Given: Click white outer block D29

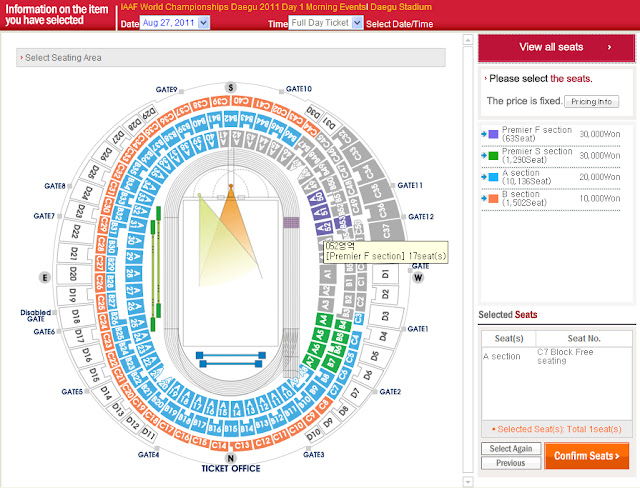Looking at the screenshot, I should pyautogui.click(x=148, y=114).
